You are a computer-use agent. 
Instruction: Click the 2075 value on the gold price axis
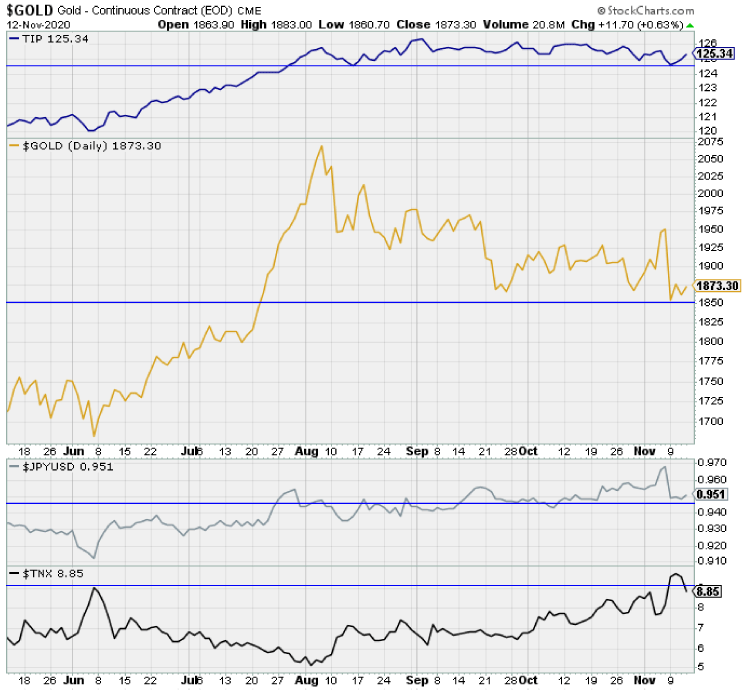pyautogui.click(x=710, y=142)
